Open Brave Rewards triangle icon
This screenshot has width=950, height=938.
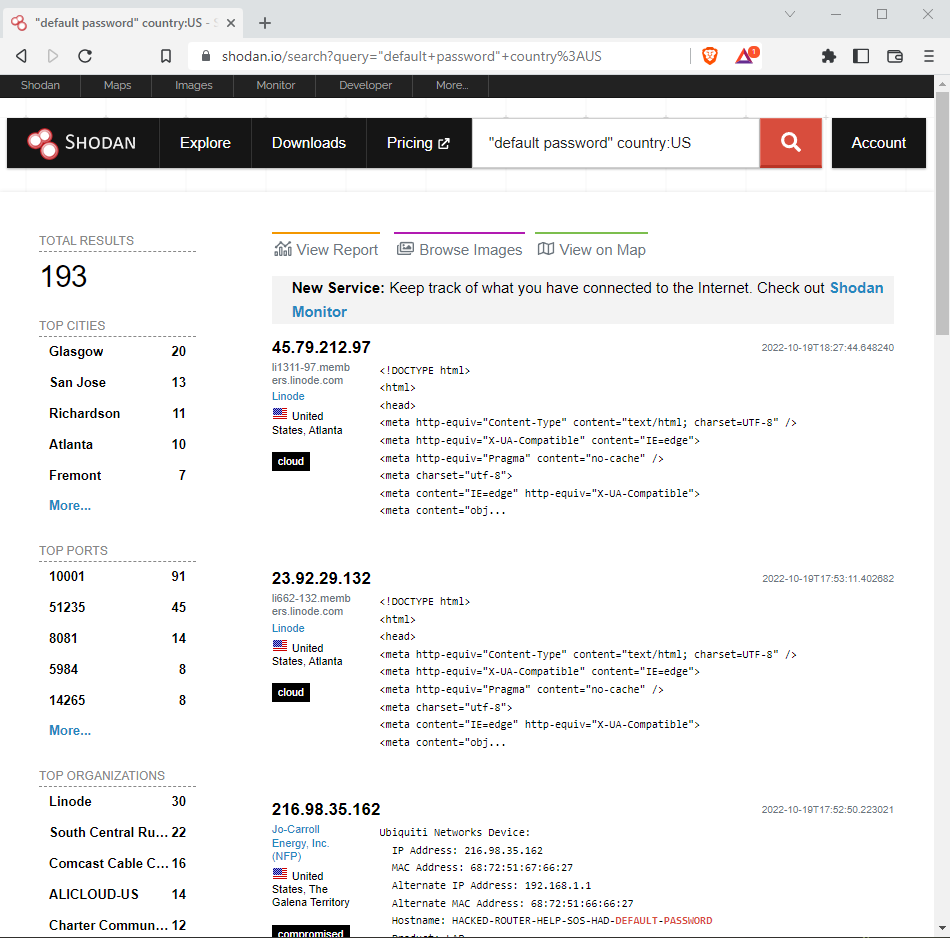coord(746,56)
